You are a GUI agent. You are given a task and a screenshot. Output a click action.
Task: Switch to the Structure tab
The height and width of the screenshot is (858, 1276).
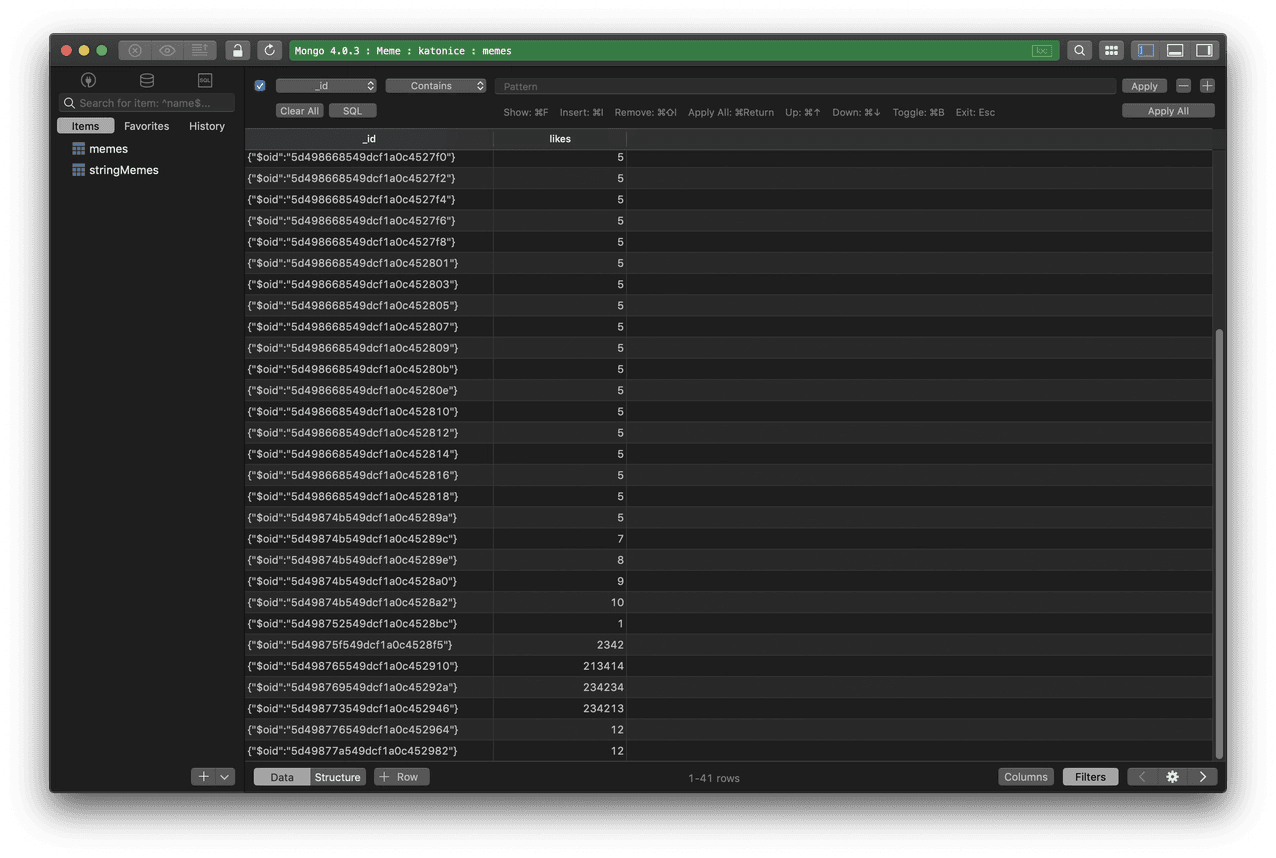click(x=337, y=777)
